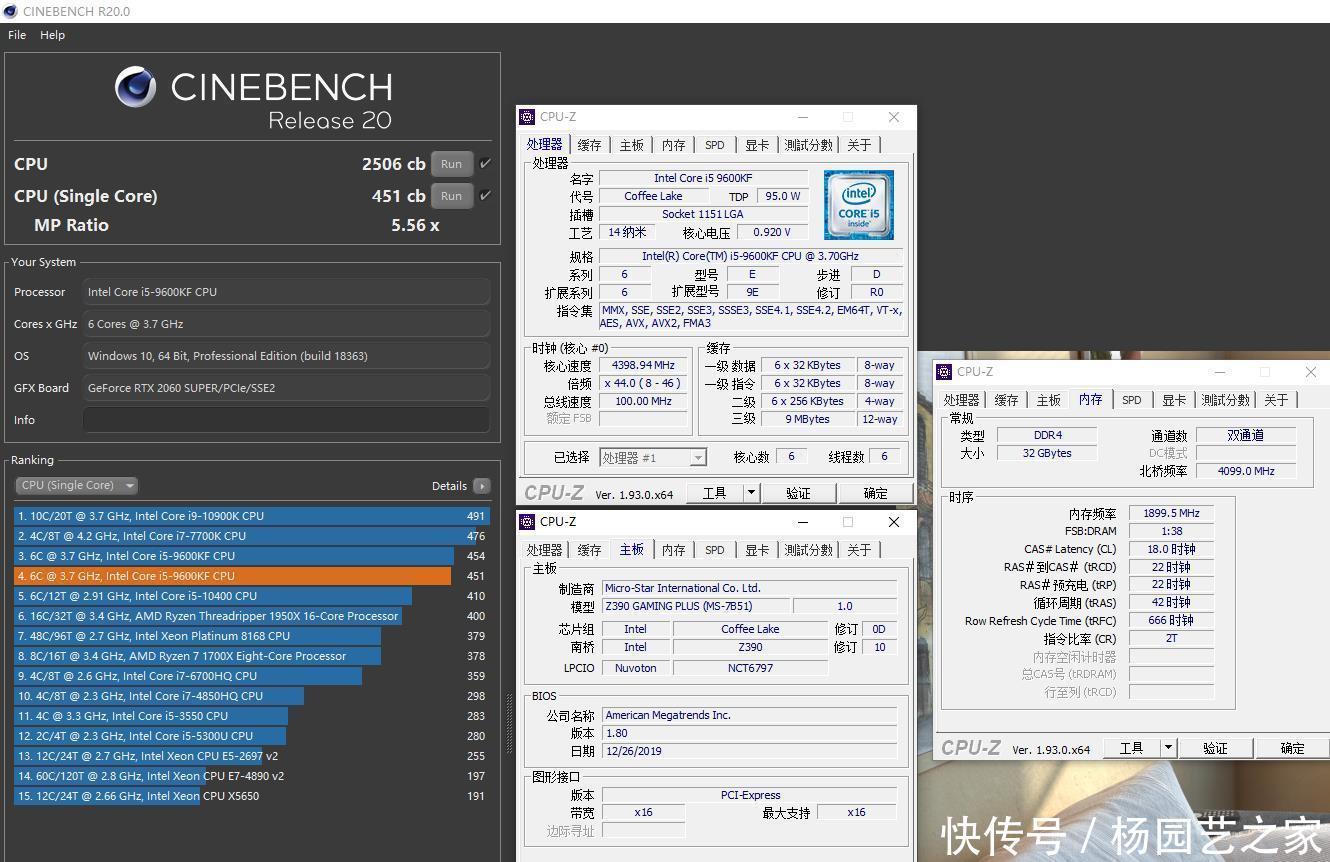Switch to 缓存 tab in mainboard CPU-Z window
The image size is (1330, 862).
pos(589,550)
